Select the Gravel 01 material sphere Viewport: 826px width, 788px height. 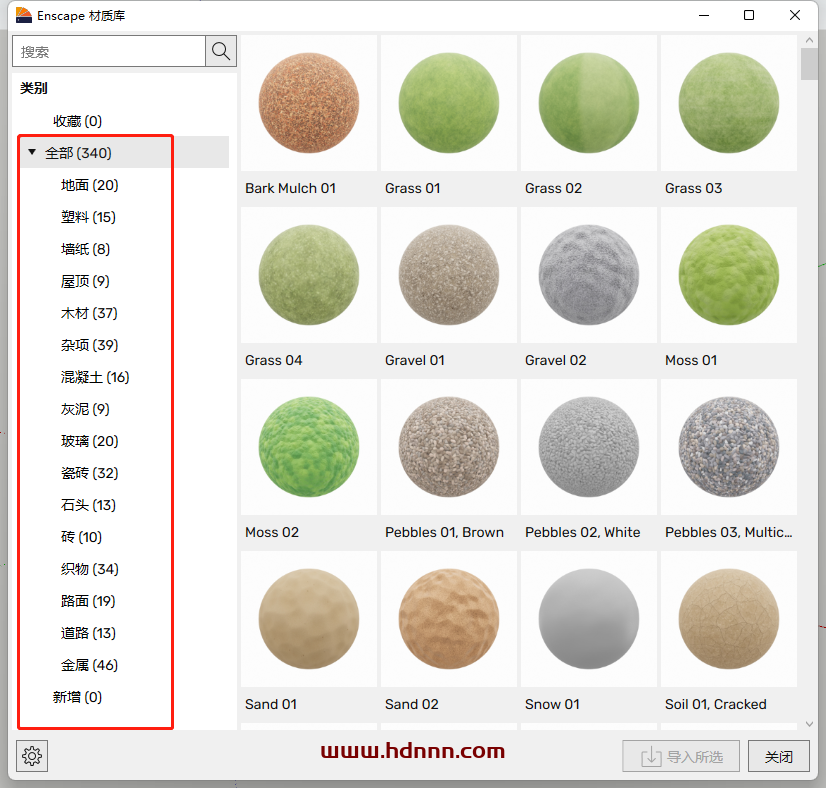click(x=449, y=275)
